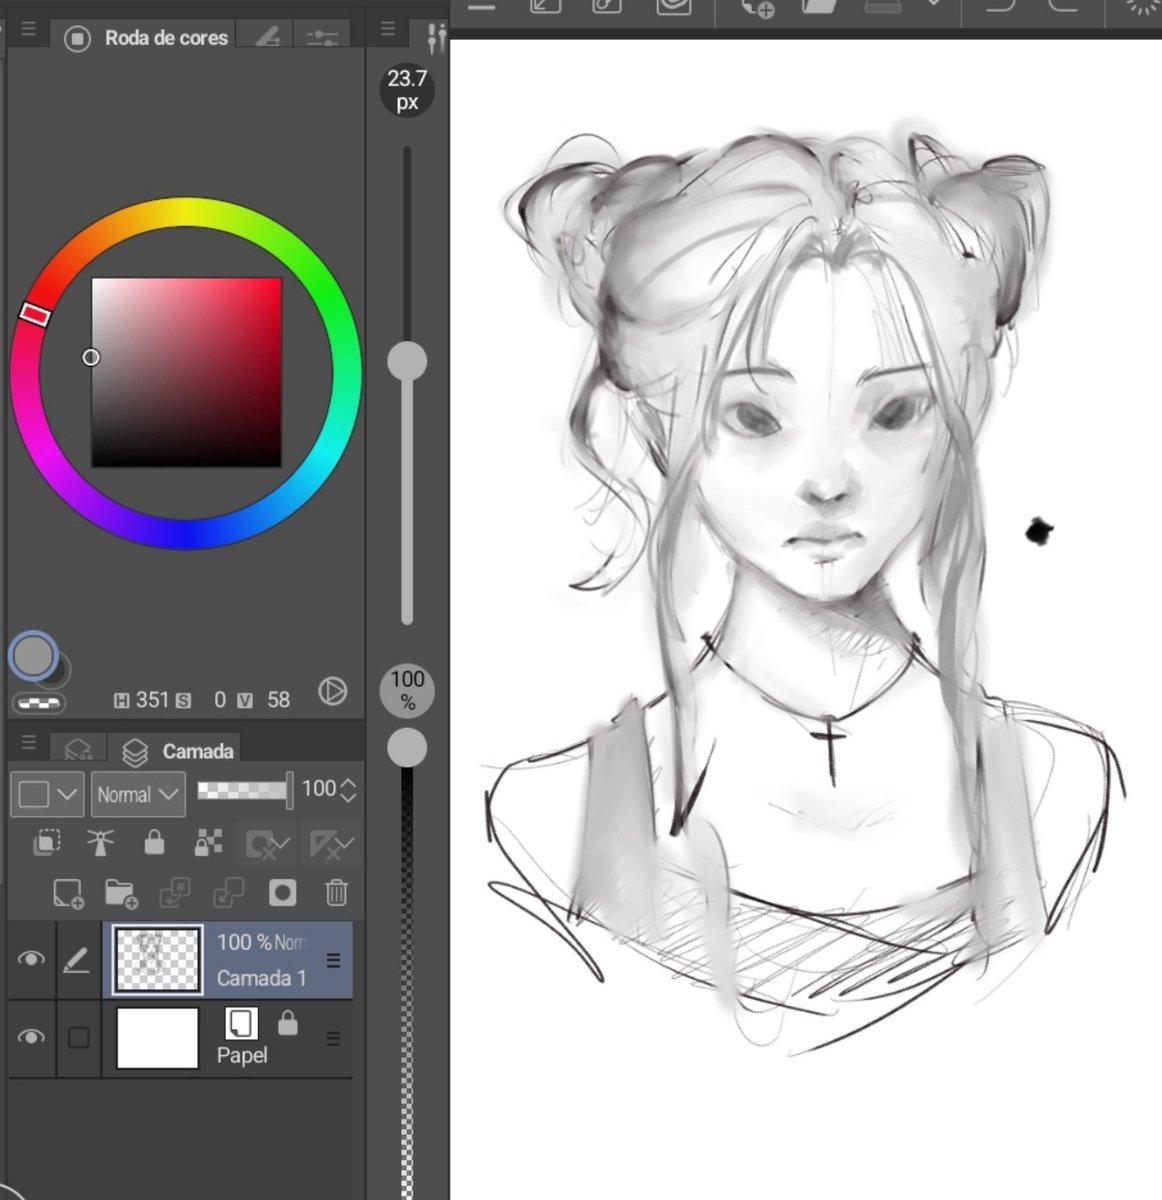
Task: Set as reference layer with lighthouse icon
Action: click(100, 843)
